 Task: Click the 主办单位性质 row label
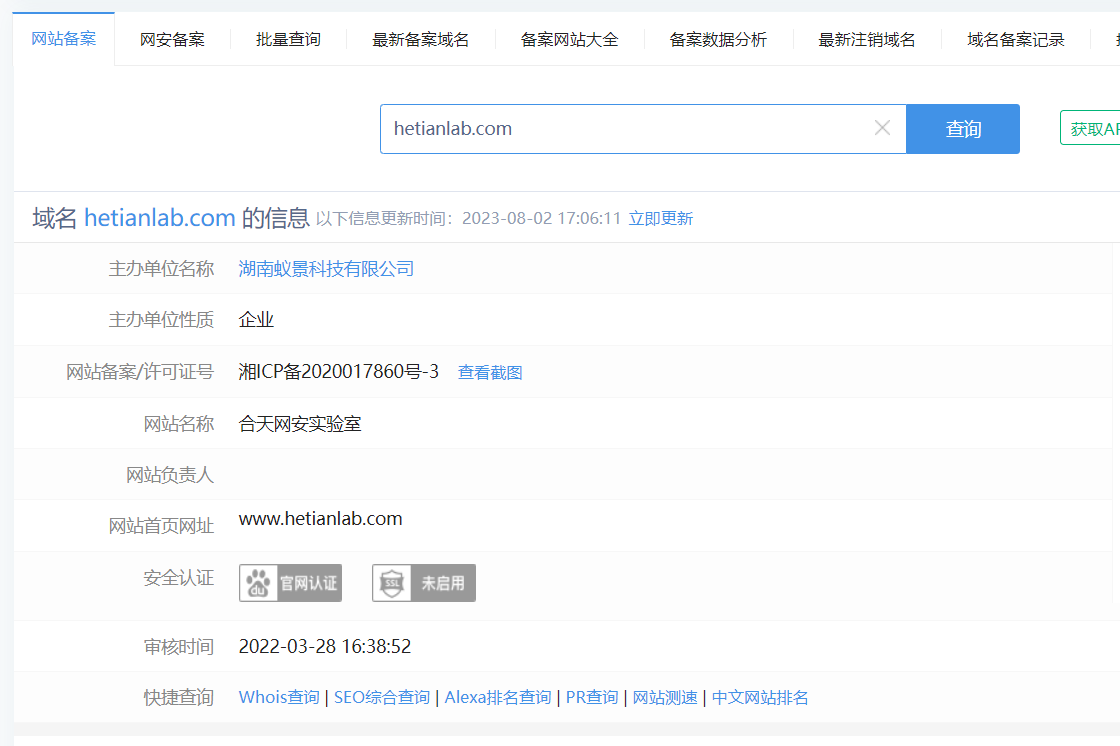[161, 319]
